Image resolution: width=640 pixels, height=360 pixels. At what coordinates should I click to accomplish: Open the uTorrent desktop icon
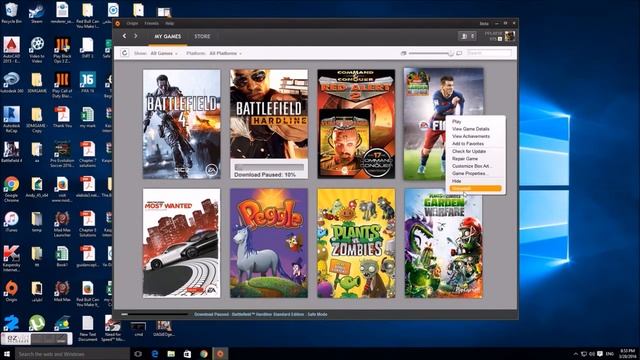coord(37,323)
